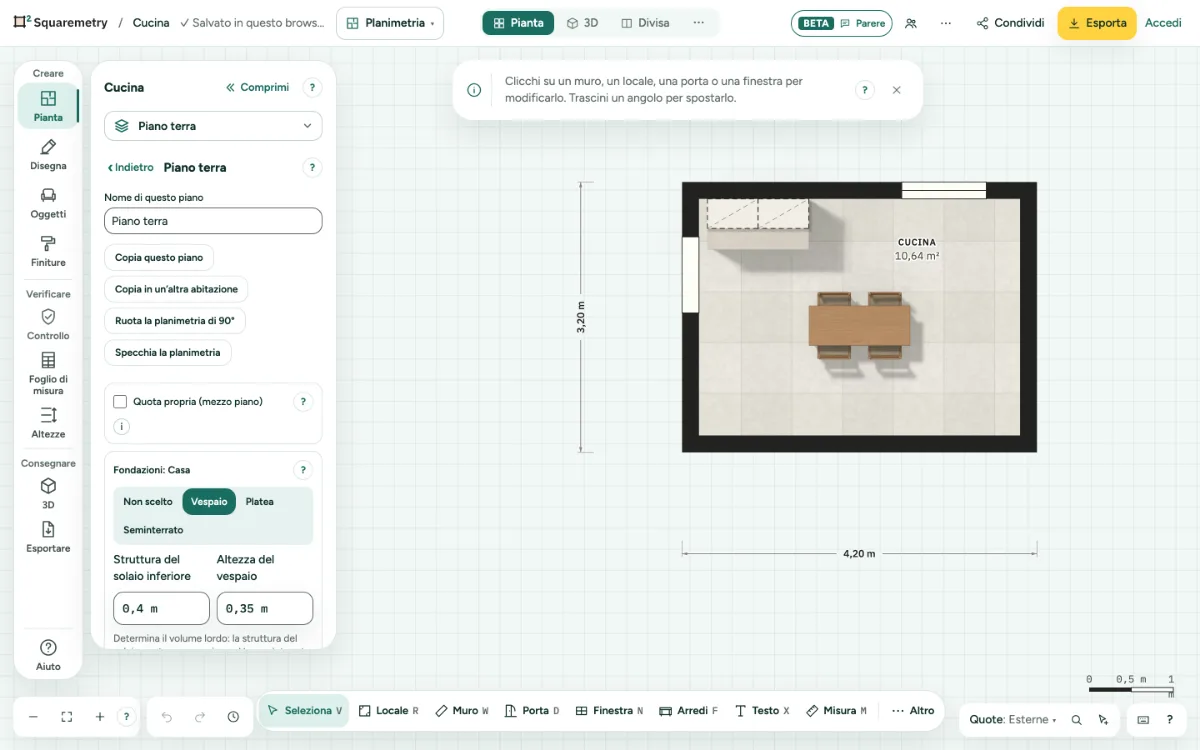Select the Seminterrato foundation option
The width and height of the screenshot is (1200, 750).
[x=153, y=530]
